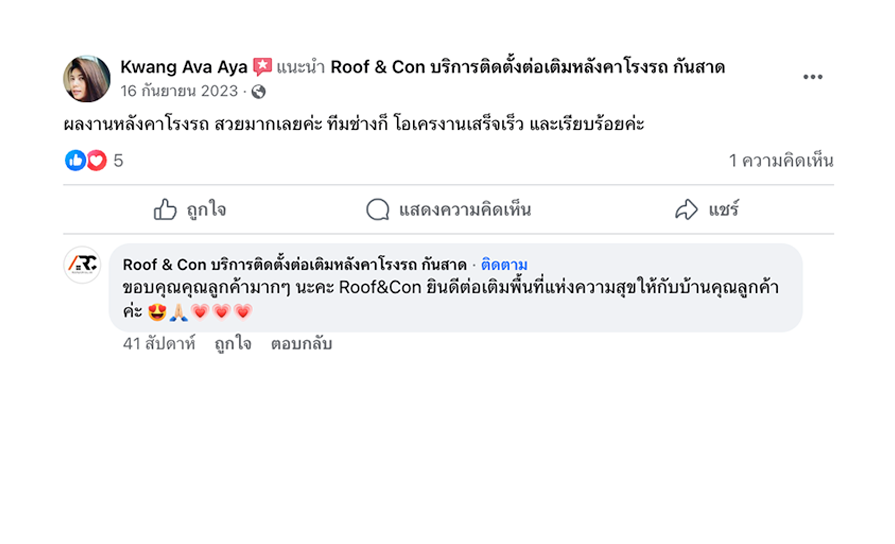Share the post using แชร์

(x=706, y=210)
